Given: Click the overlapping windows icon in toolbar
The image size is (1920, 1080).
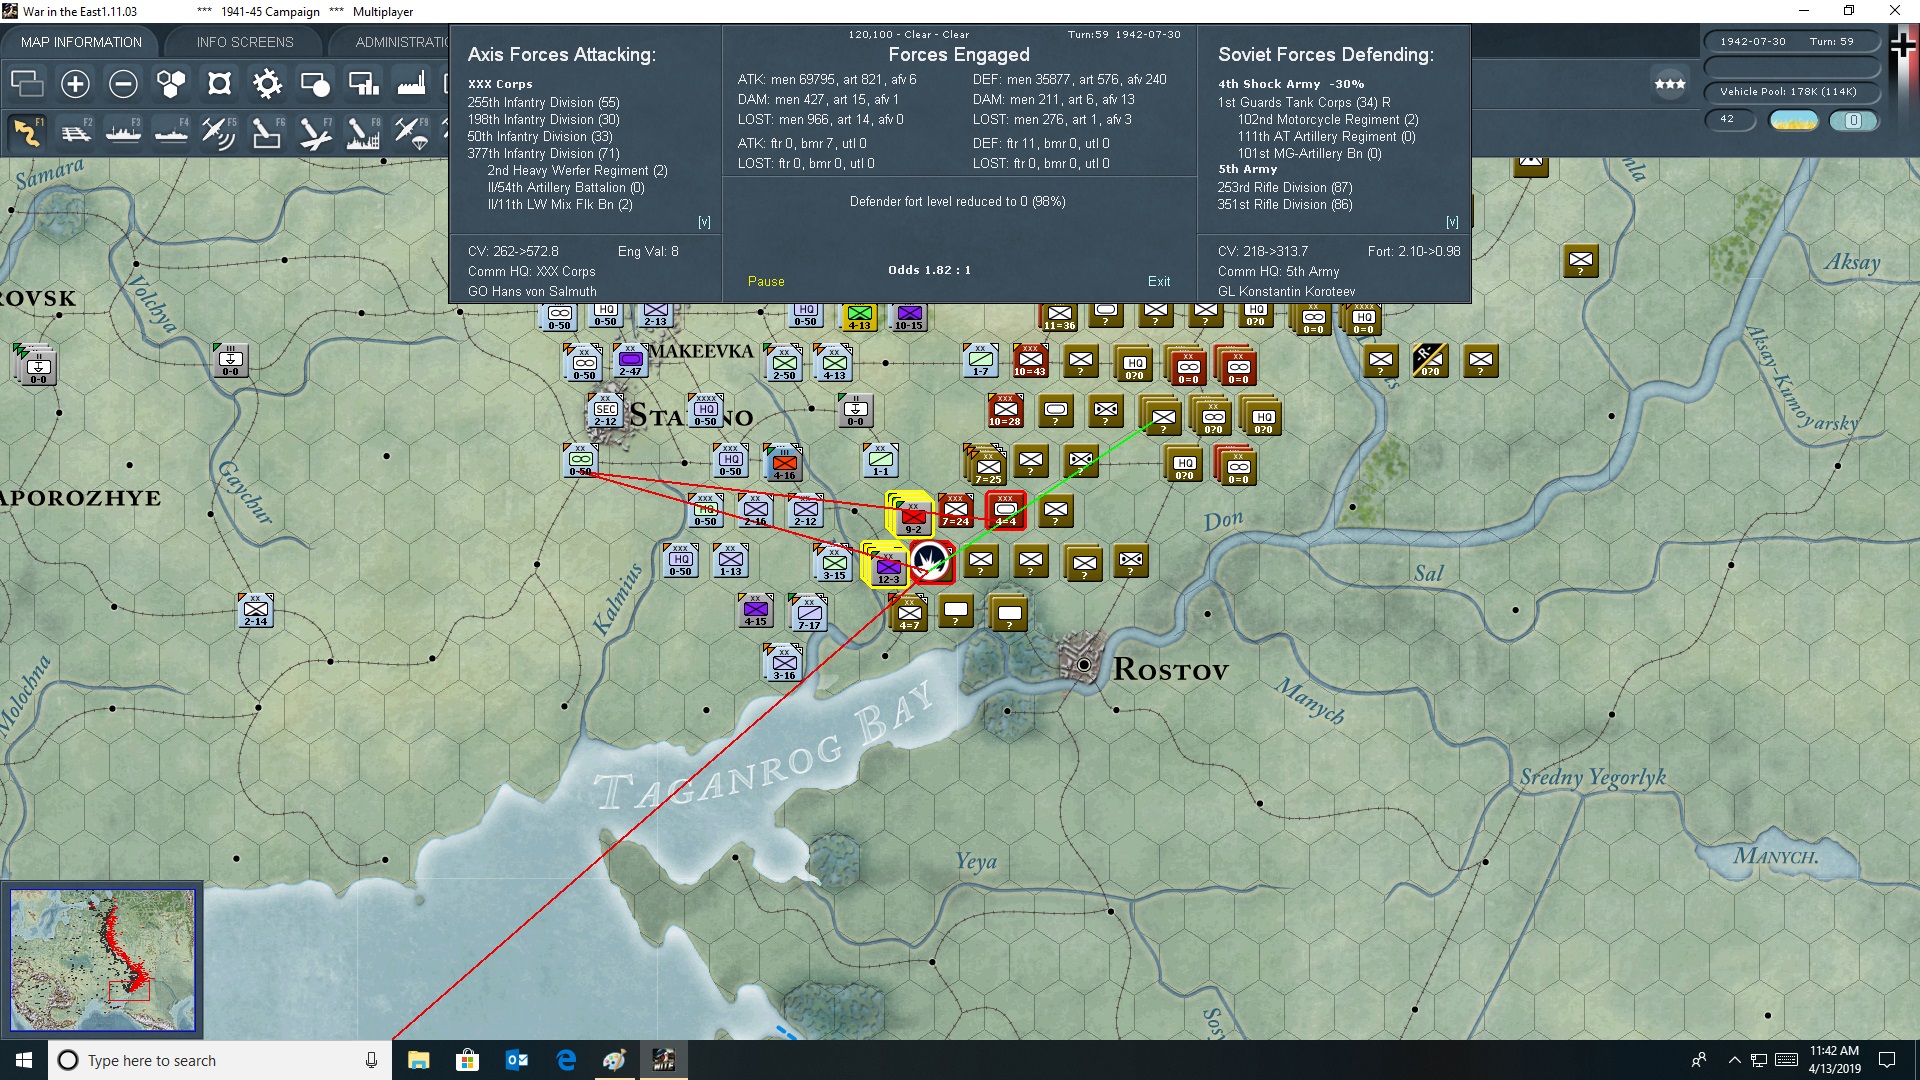Looking at the screenshot, I should [27, 84].
